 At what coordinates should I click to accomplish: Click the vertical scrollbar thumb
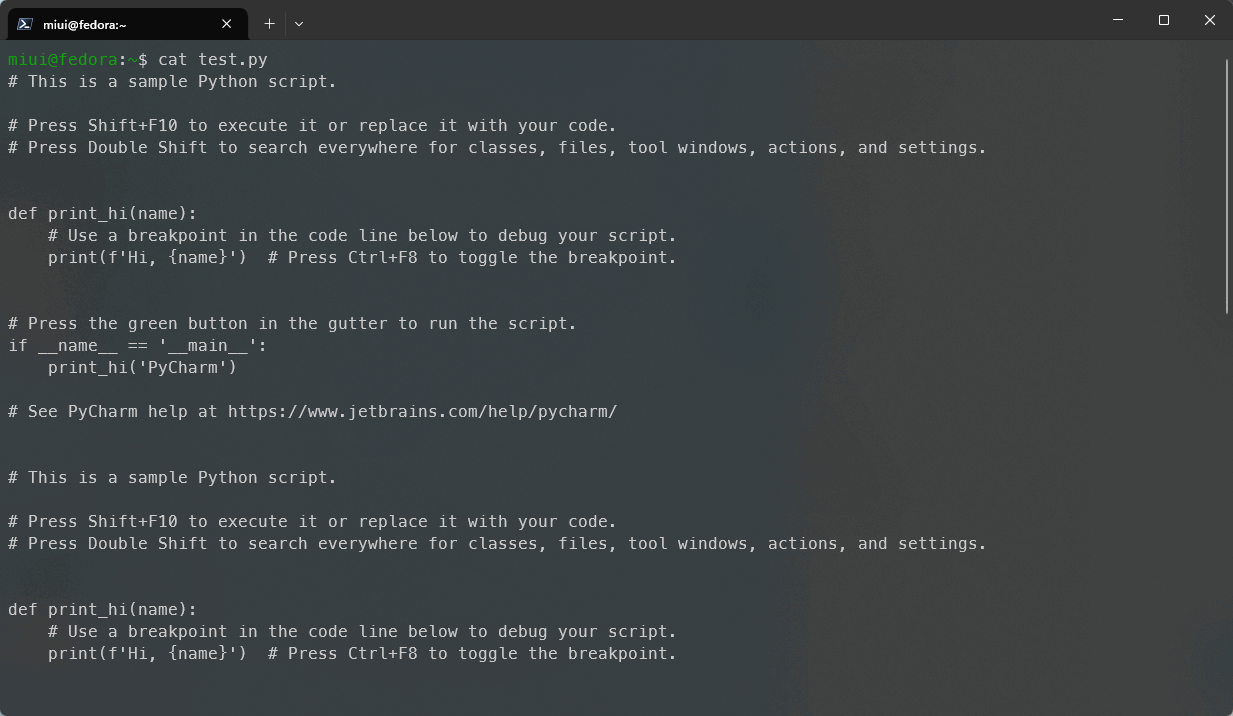point(1227,185)
